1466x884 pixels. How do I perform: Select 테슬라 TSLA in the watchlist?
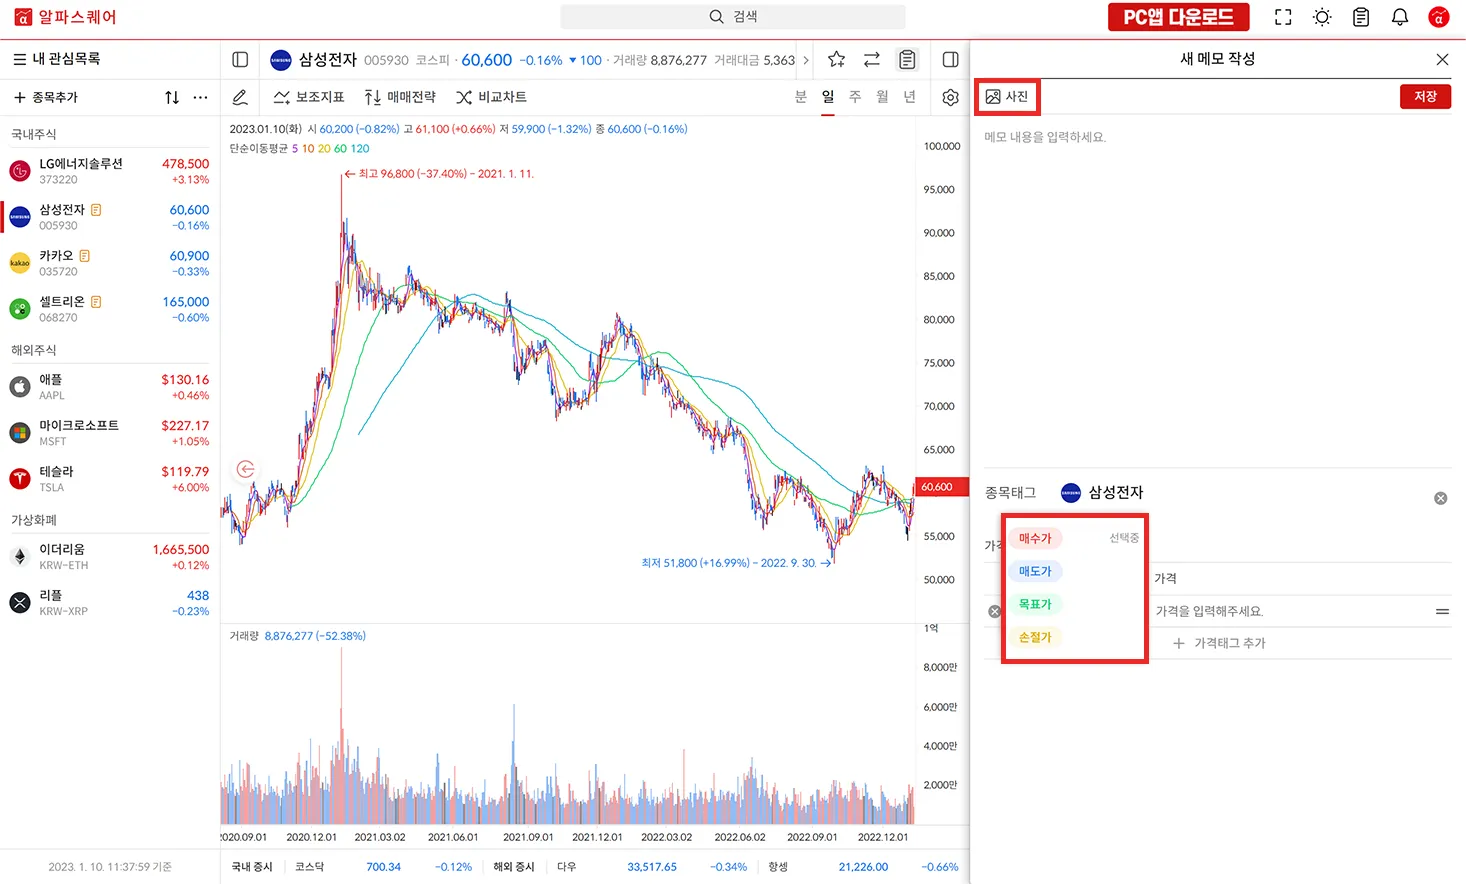point(110,479)
